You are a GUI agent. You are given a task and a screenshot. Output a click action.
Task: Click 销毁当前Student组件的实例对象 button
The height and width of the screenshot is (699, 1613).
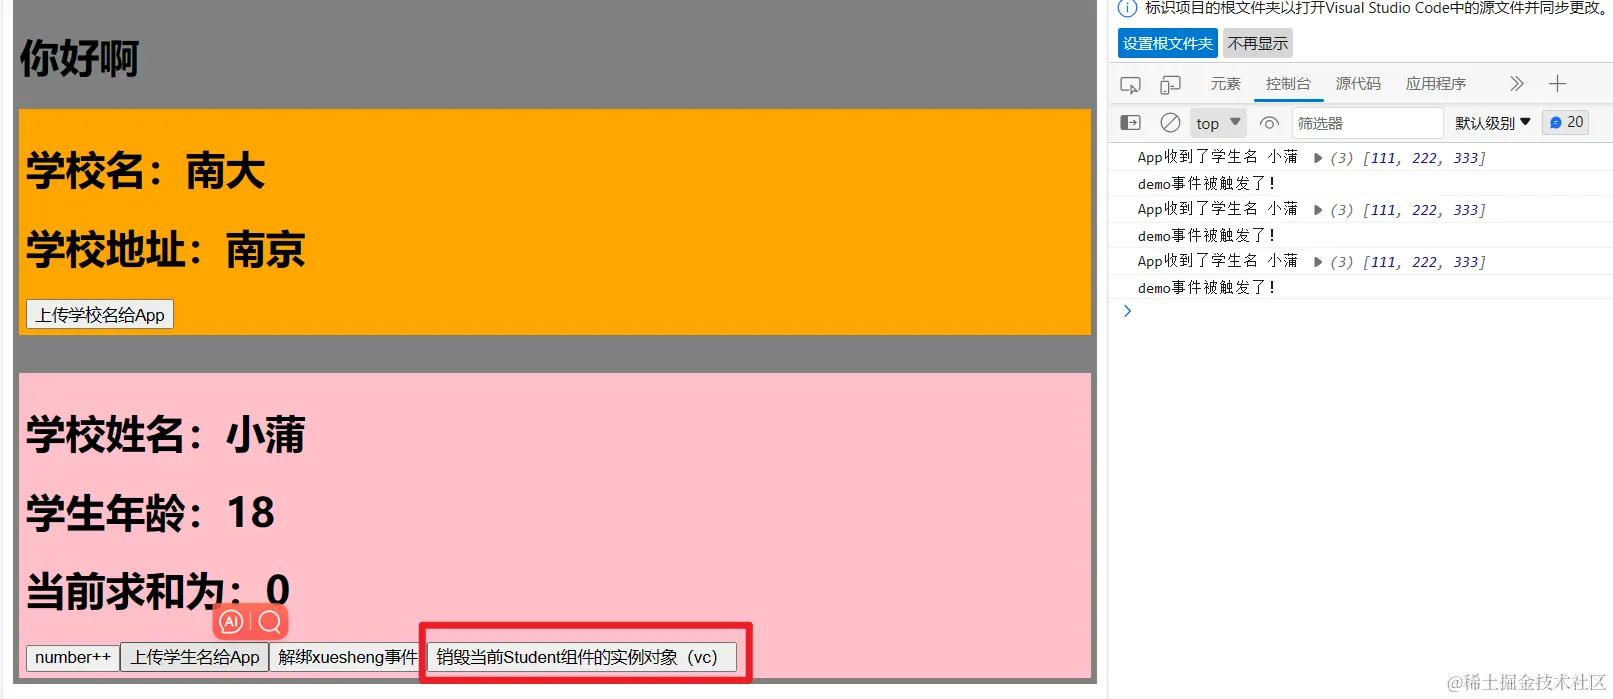pyautogui.click(x=581, y=658)
